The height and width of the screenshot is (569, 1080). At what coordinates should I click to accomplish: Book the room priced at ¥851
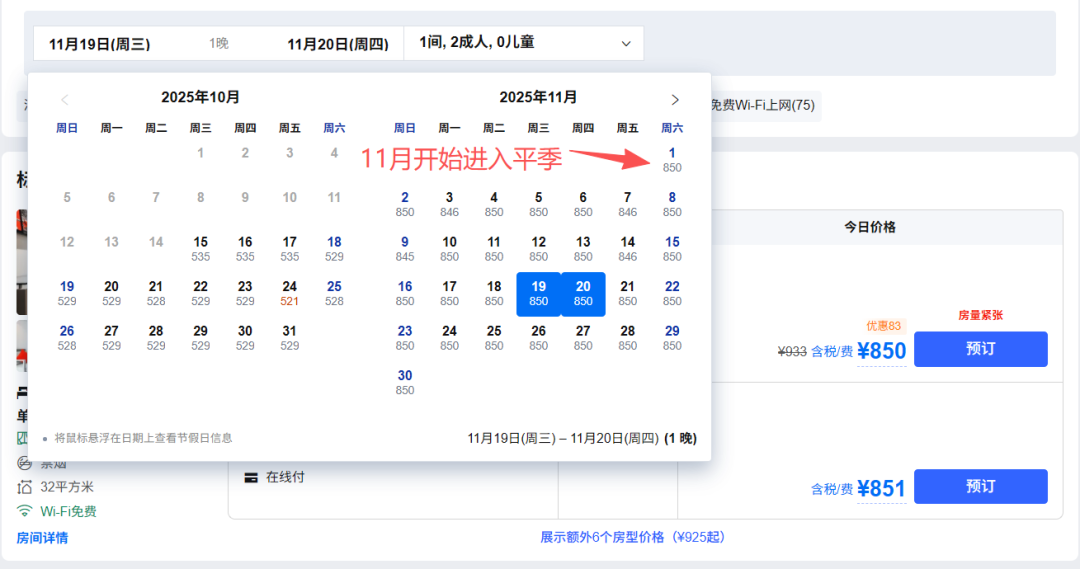pyautogui.click(x=981, y=486)
